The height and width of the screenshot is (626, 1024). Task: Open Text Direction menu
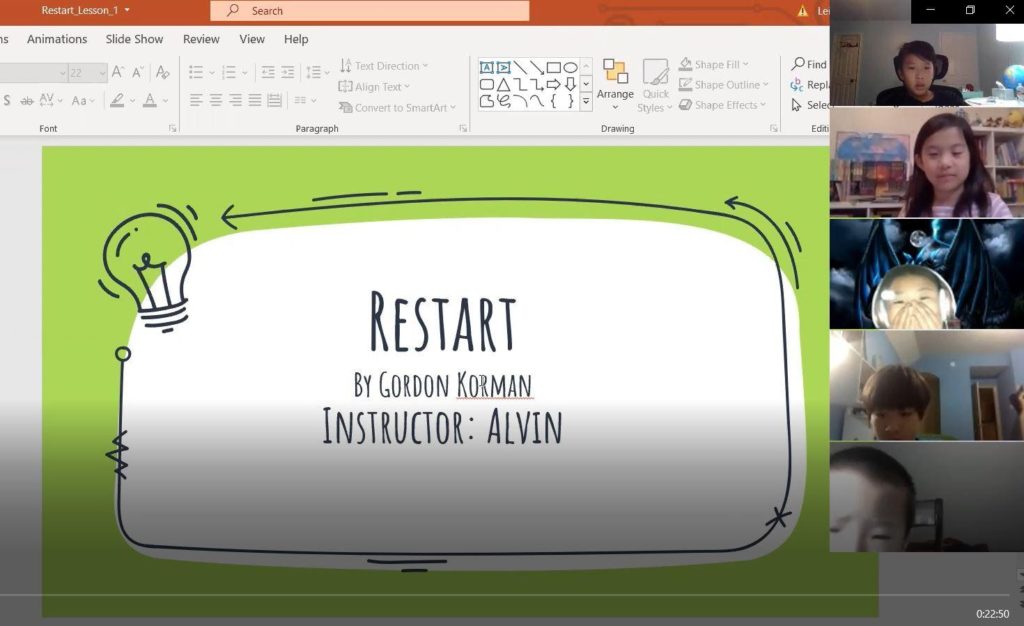[x=384, y=66]
